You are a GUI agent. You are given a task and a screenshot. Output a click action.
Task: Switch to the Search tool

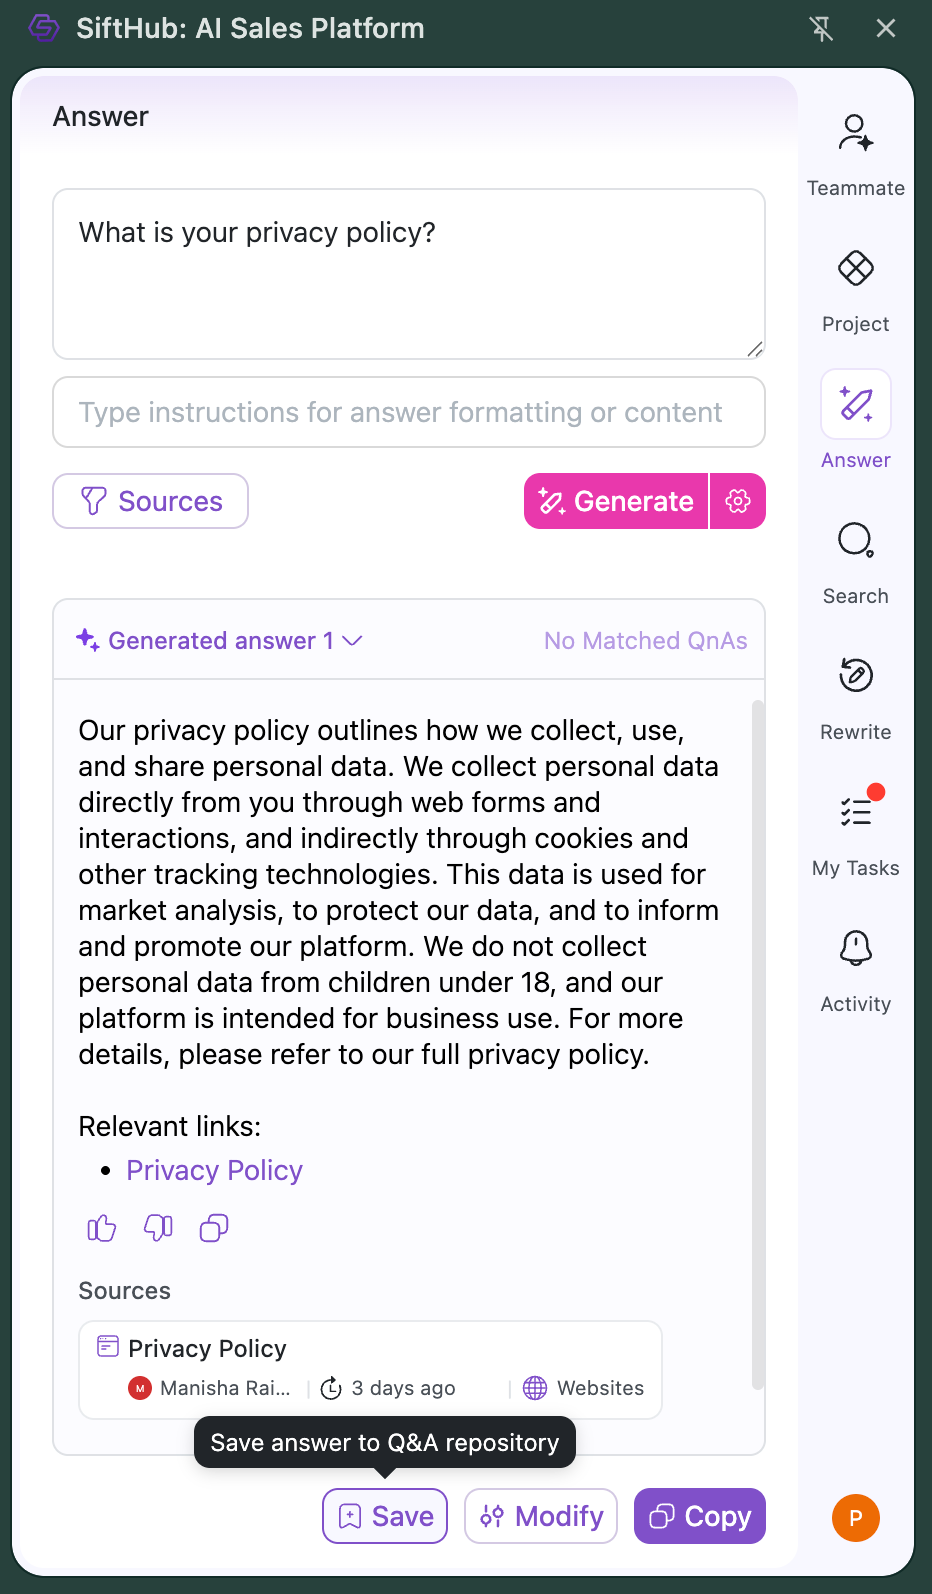click(855, 561)
